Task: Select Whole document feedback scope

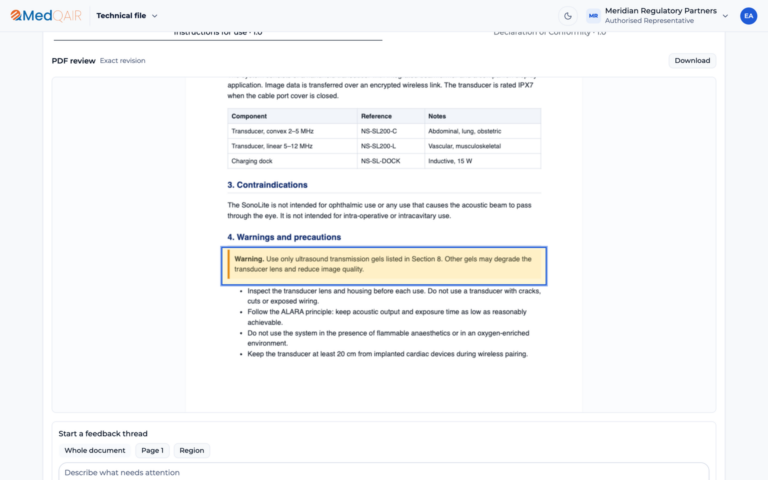Action: tap(95, 450)
